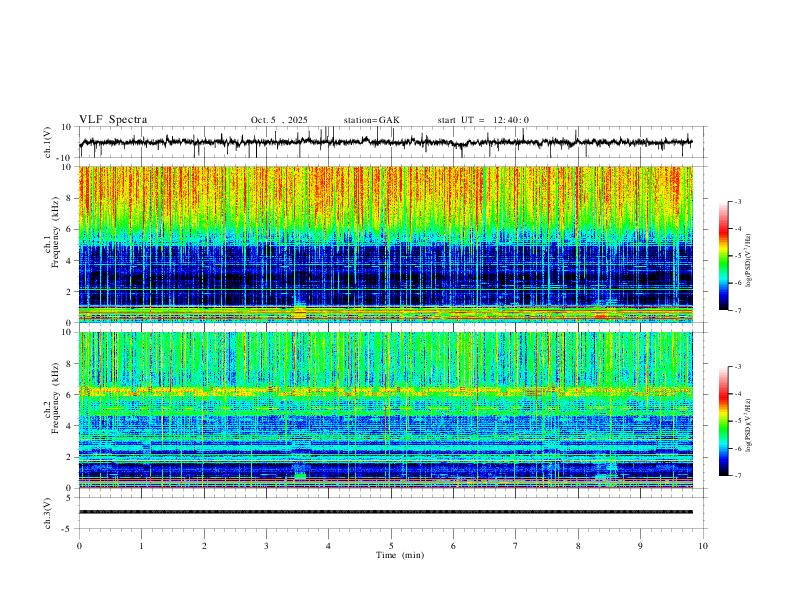Click the time axis tick label '3'
This screenshot has width=792, height=612.
coord(266,546)
